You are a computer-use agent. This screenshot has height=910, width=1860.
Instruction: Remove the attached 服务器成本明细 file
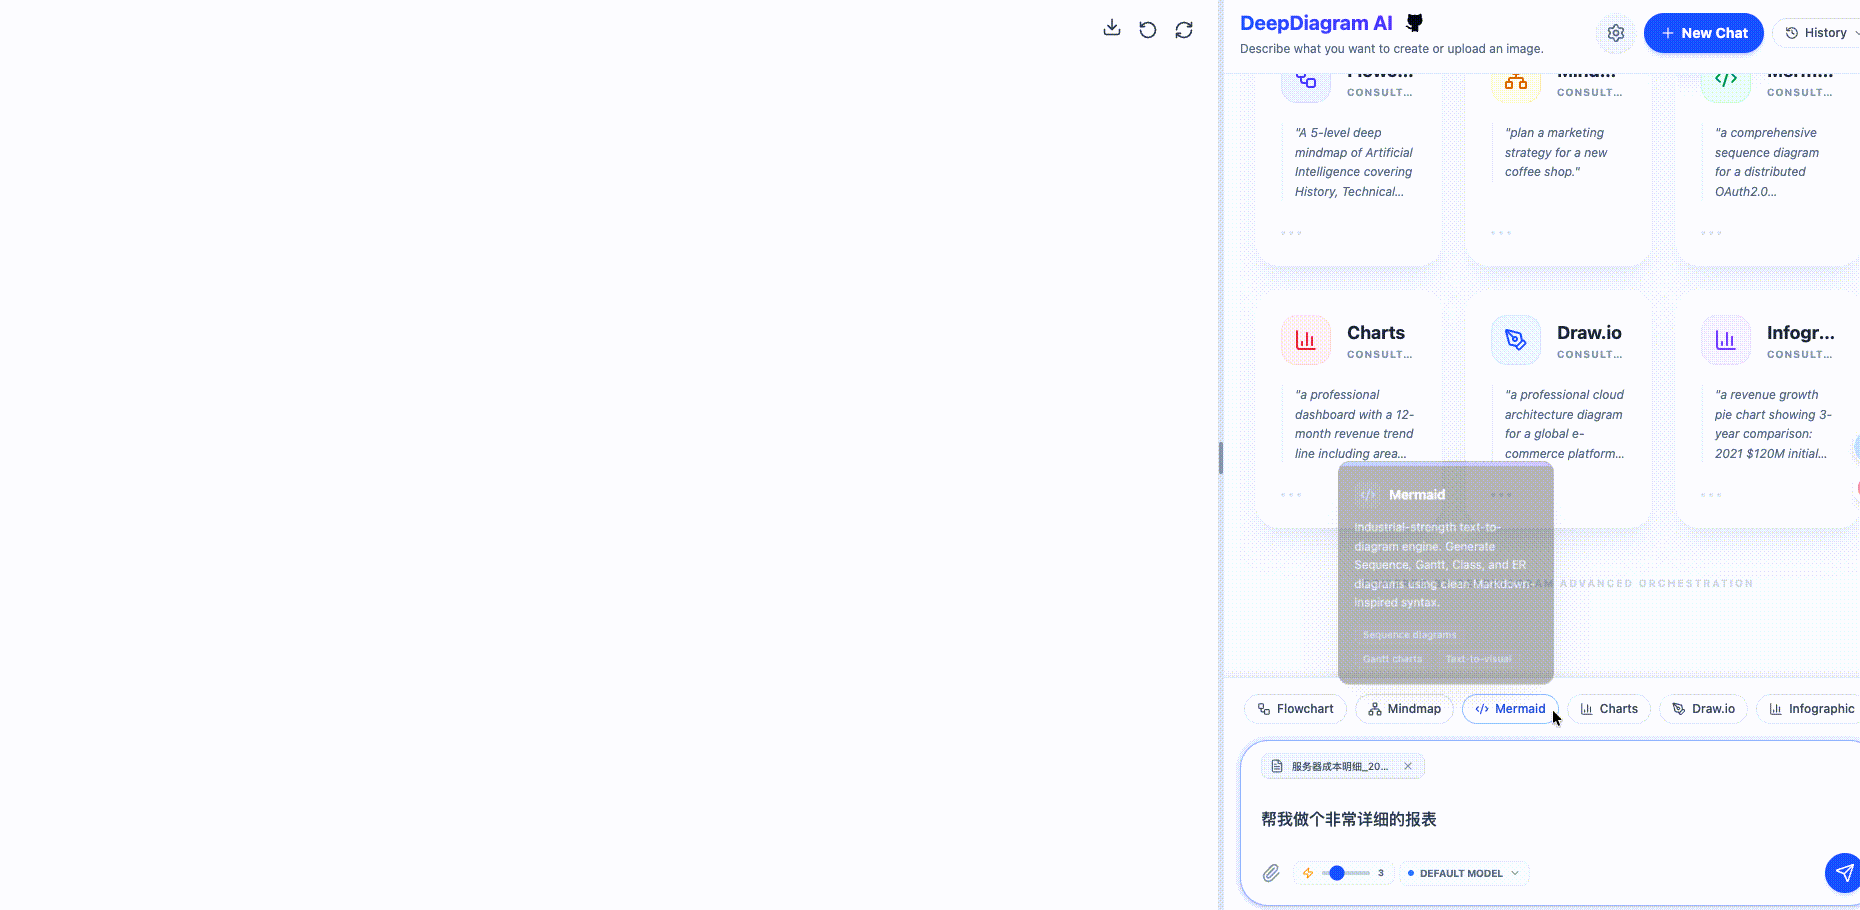(x=1408, y=766)
